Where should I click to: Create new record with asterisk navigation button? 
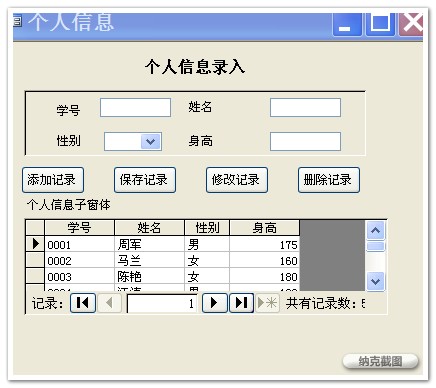pos(267,303)
